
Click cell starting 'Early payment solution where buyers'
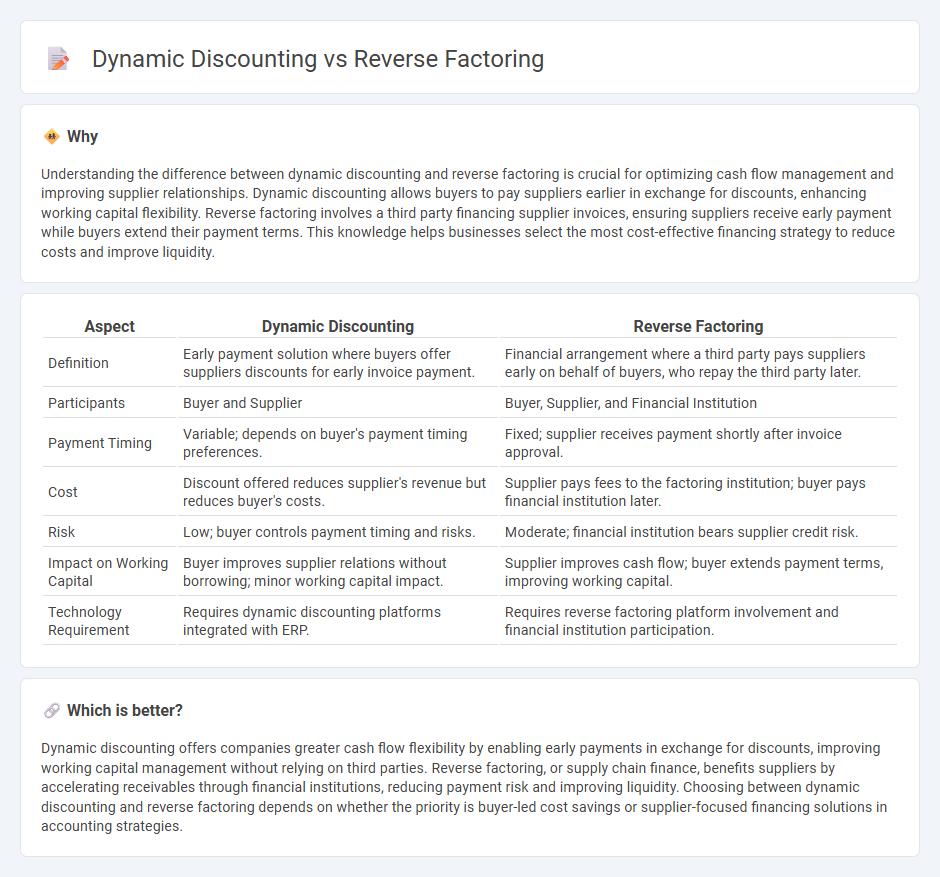[338, 363]
